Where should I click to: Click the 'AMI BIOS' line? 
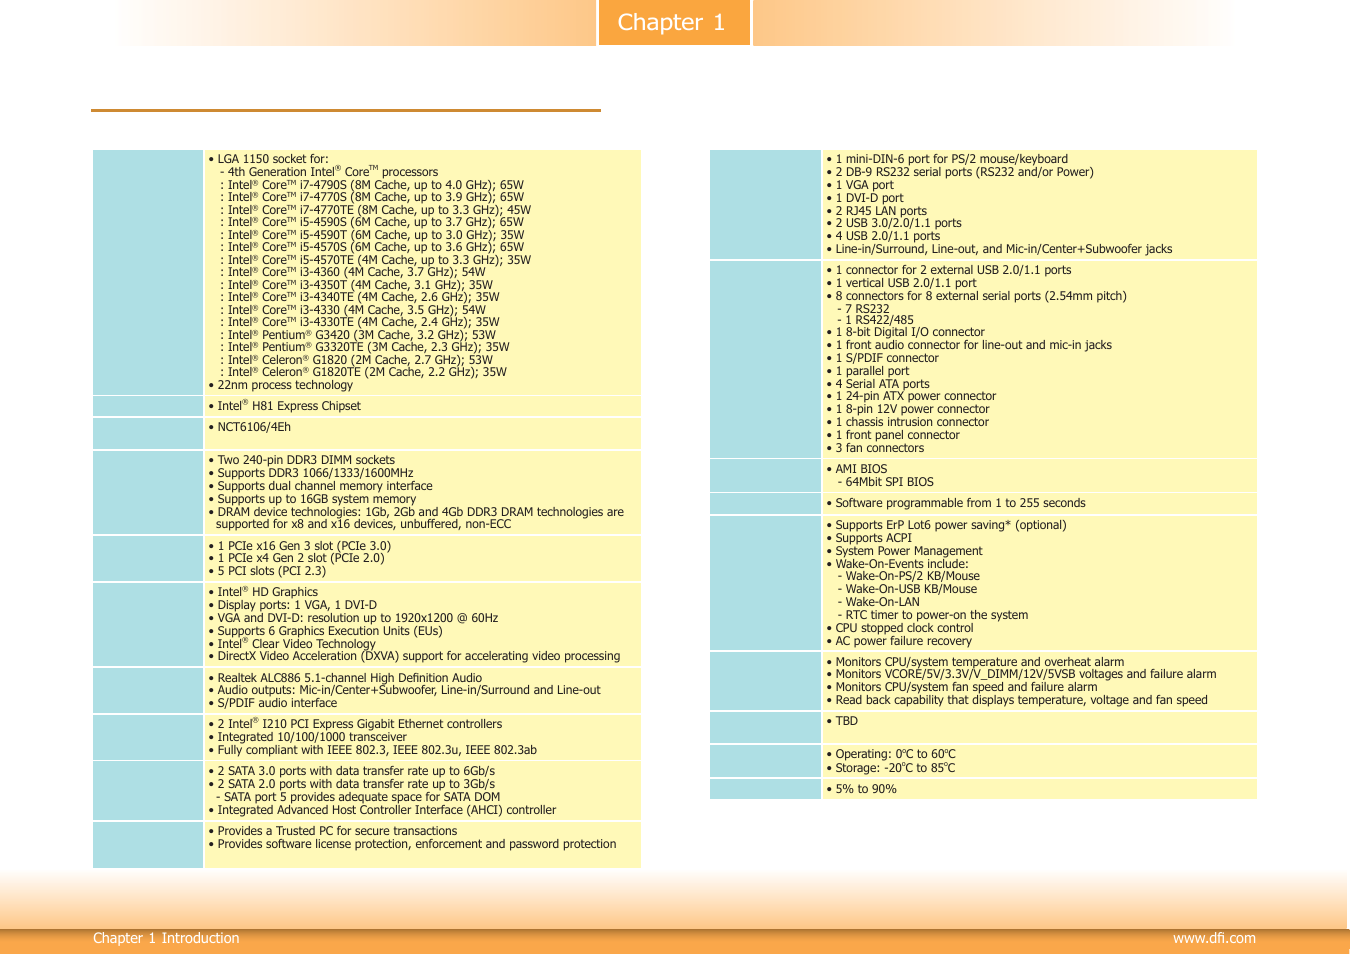click(x=856, y=469)
